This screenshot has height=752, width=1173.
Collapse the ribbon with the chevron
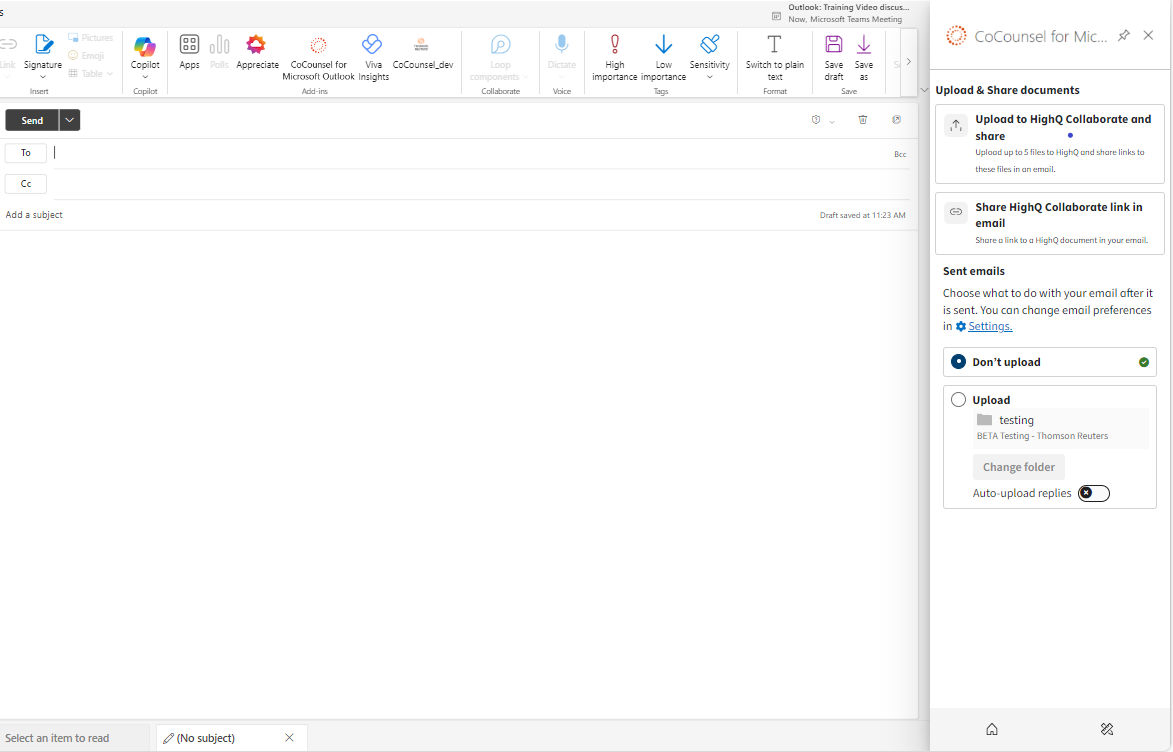[x=924, y=91]
